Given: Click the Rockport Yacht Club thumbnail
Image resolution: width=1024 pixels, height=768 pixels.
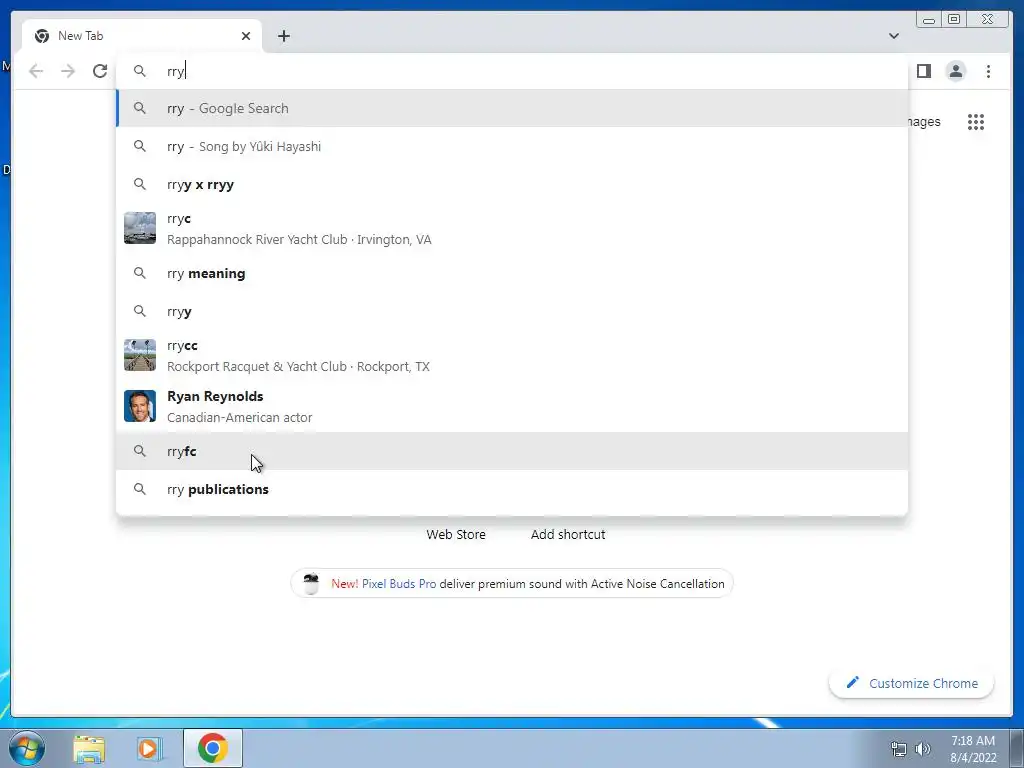Looking at the screenshot, I should 140,355.
